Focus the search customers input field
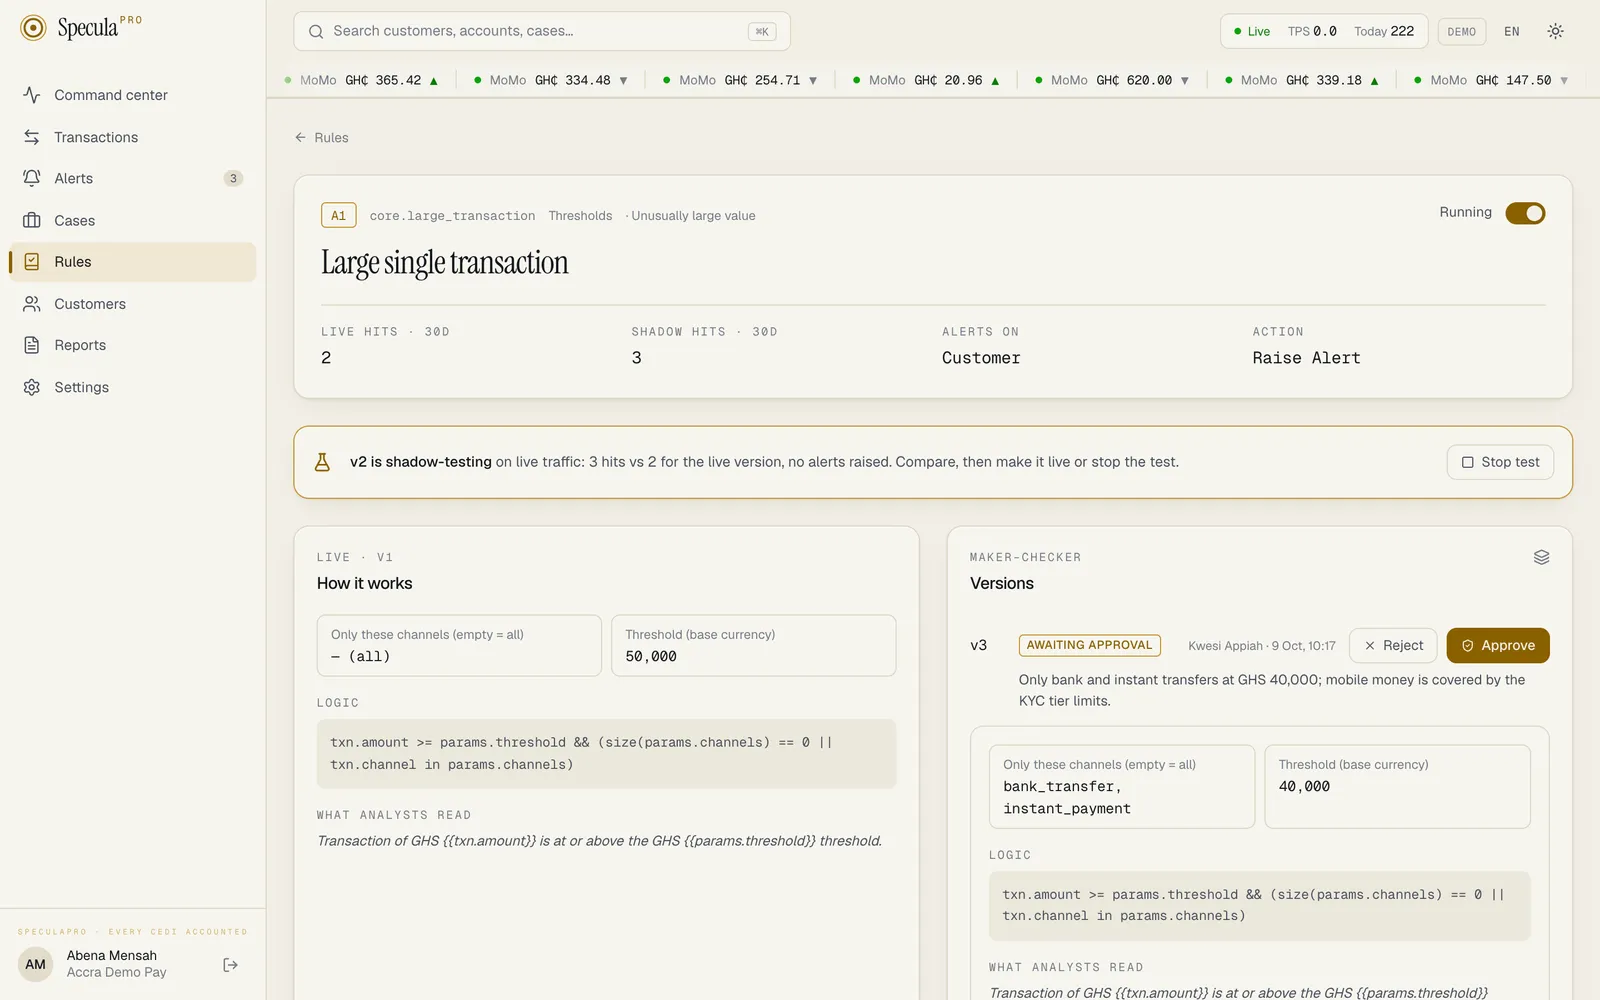1600x1000 pixels. pos(542,31)
